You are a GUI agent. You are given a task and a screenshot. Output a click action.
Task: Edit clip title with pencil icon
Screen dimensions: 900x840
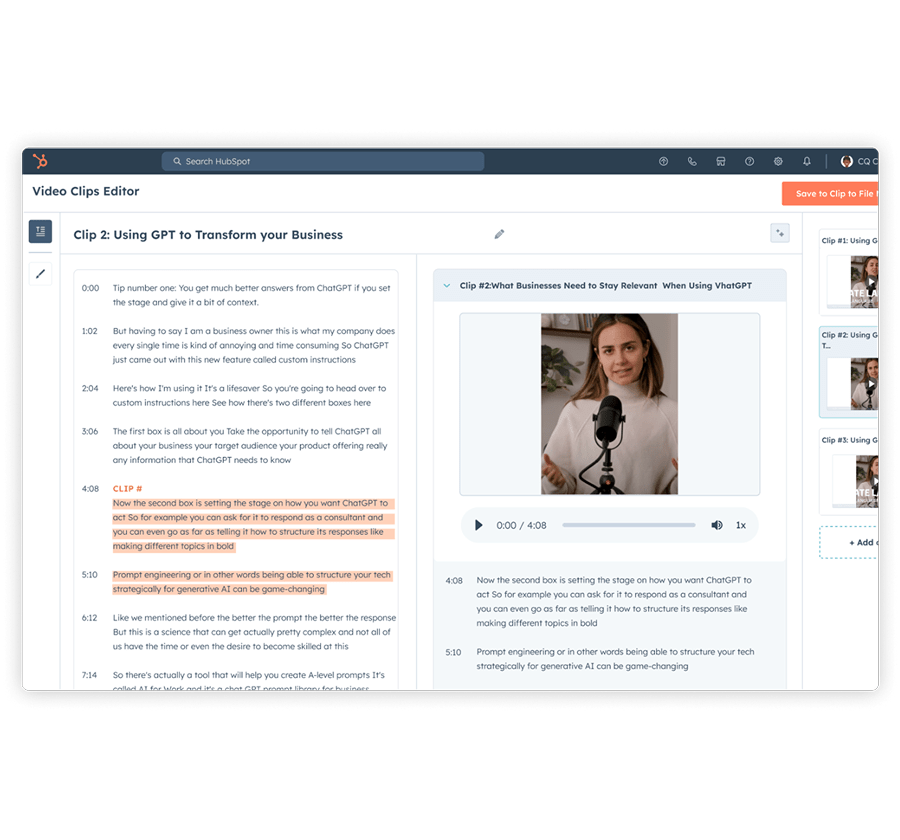(x=499, y=234)
